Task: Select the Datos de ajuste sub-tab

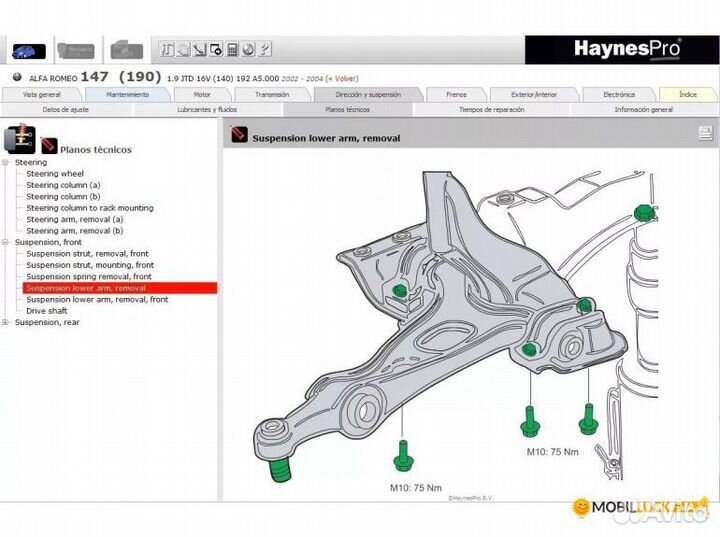Action: coord(66,110)
